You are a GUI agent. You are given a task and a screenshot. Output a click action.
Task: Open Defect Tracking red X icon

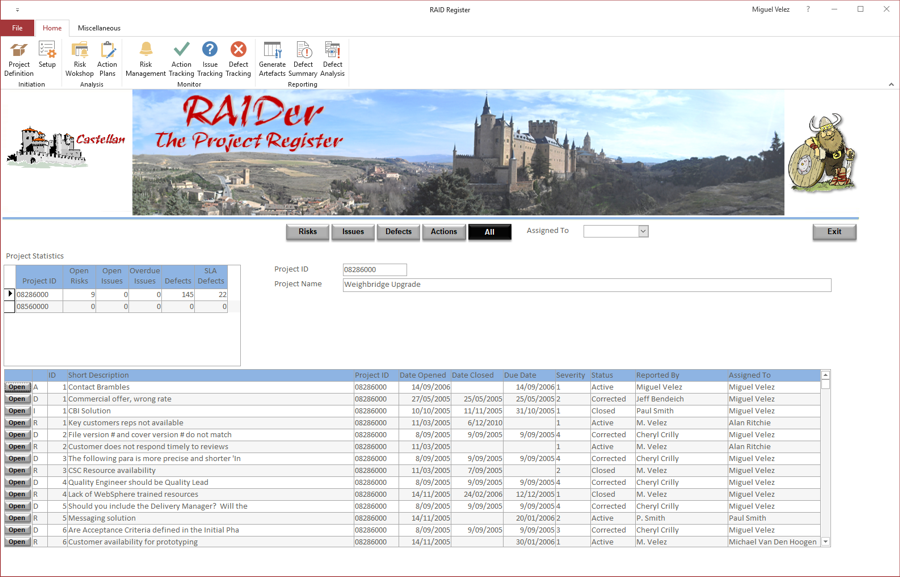tap(238, 59)
